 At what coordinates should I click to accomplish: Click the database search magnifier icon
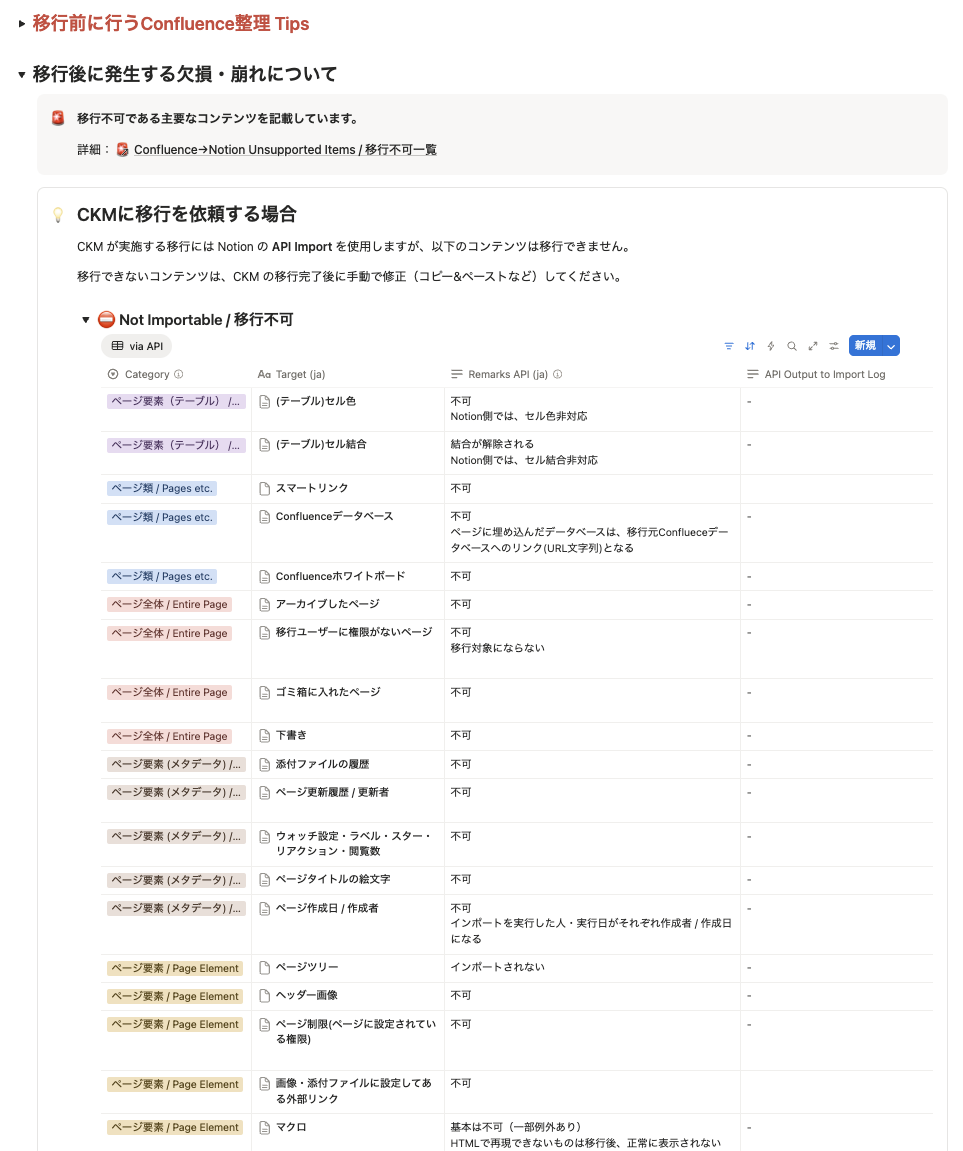792,346
